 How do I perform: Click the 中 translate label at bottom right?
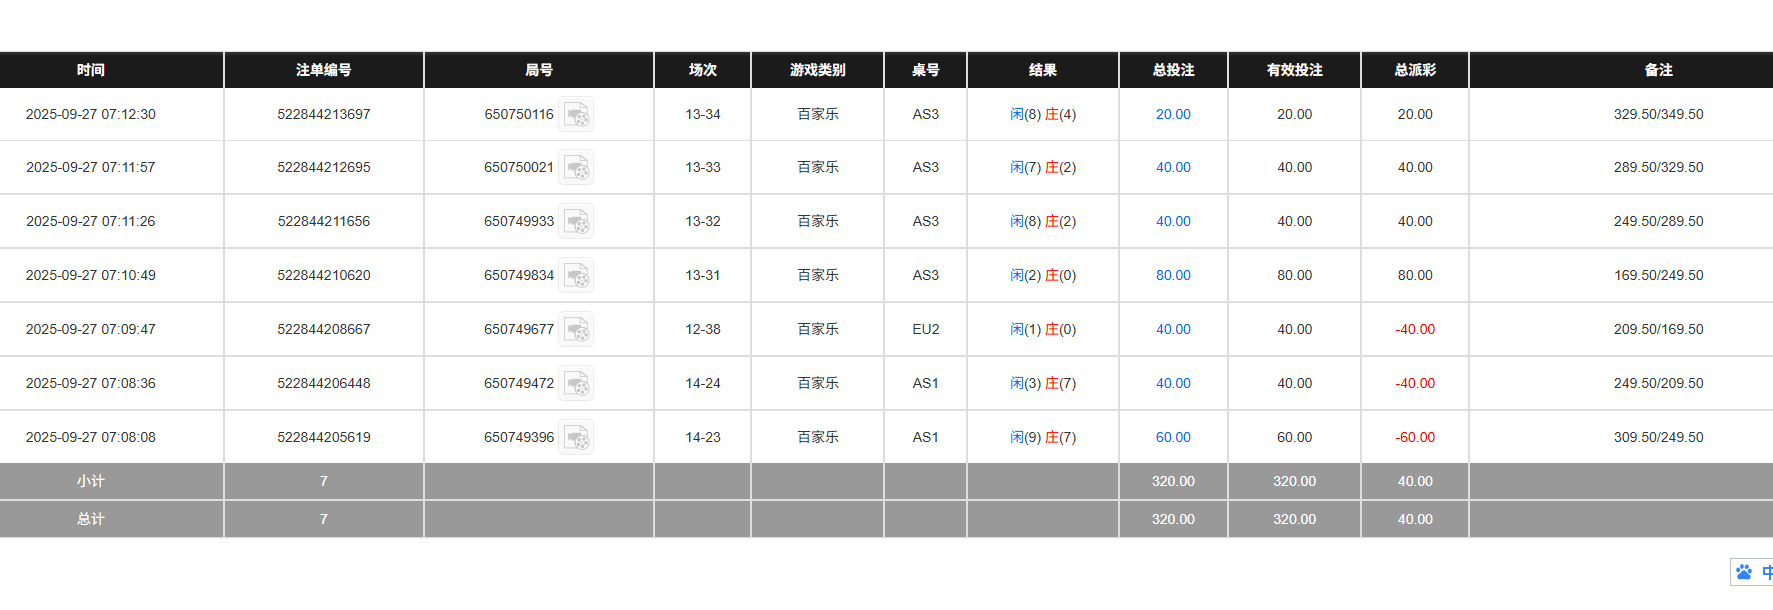(1767, 571)
